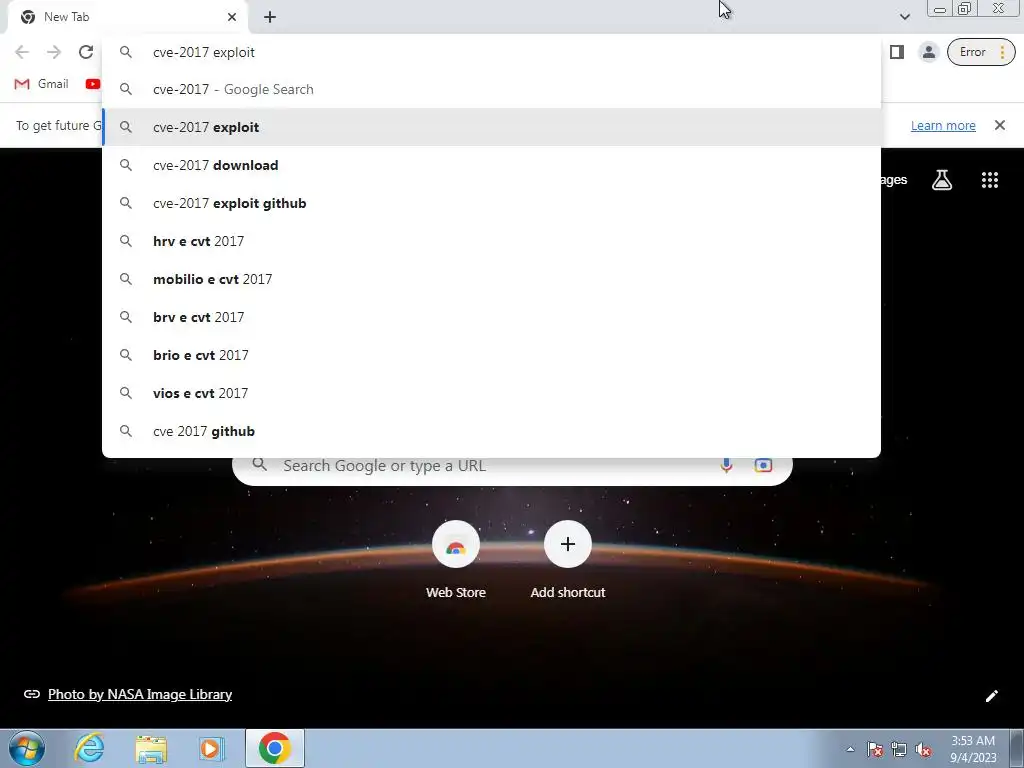Show hidden tray icons arrow
This screenshot has height=768, width=1024.
pos(850,749)
